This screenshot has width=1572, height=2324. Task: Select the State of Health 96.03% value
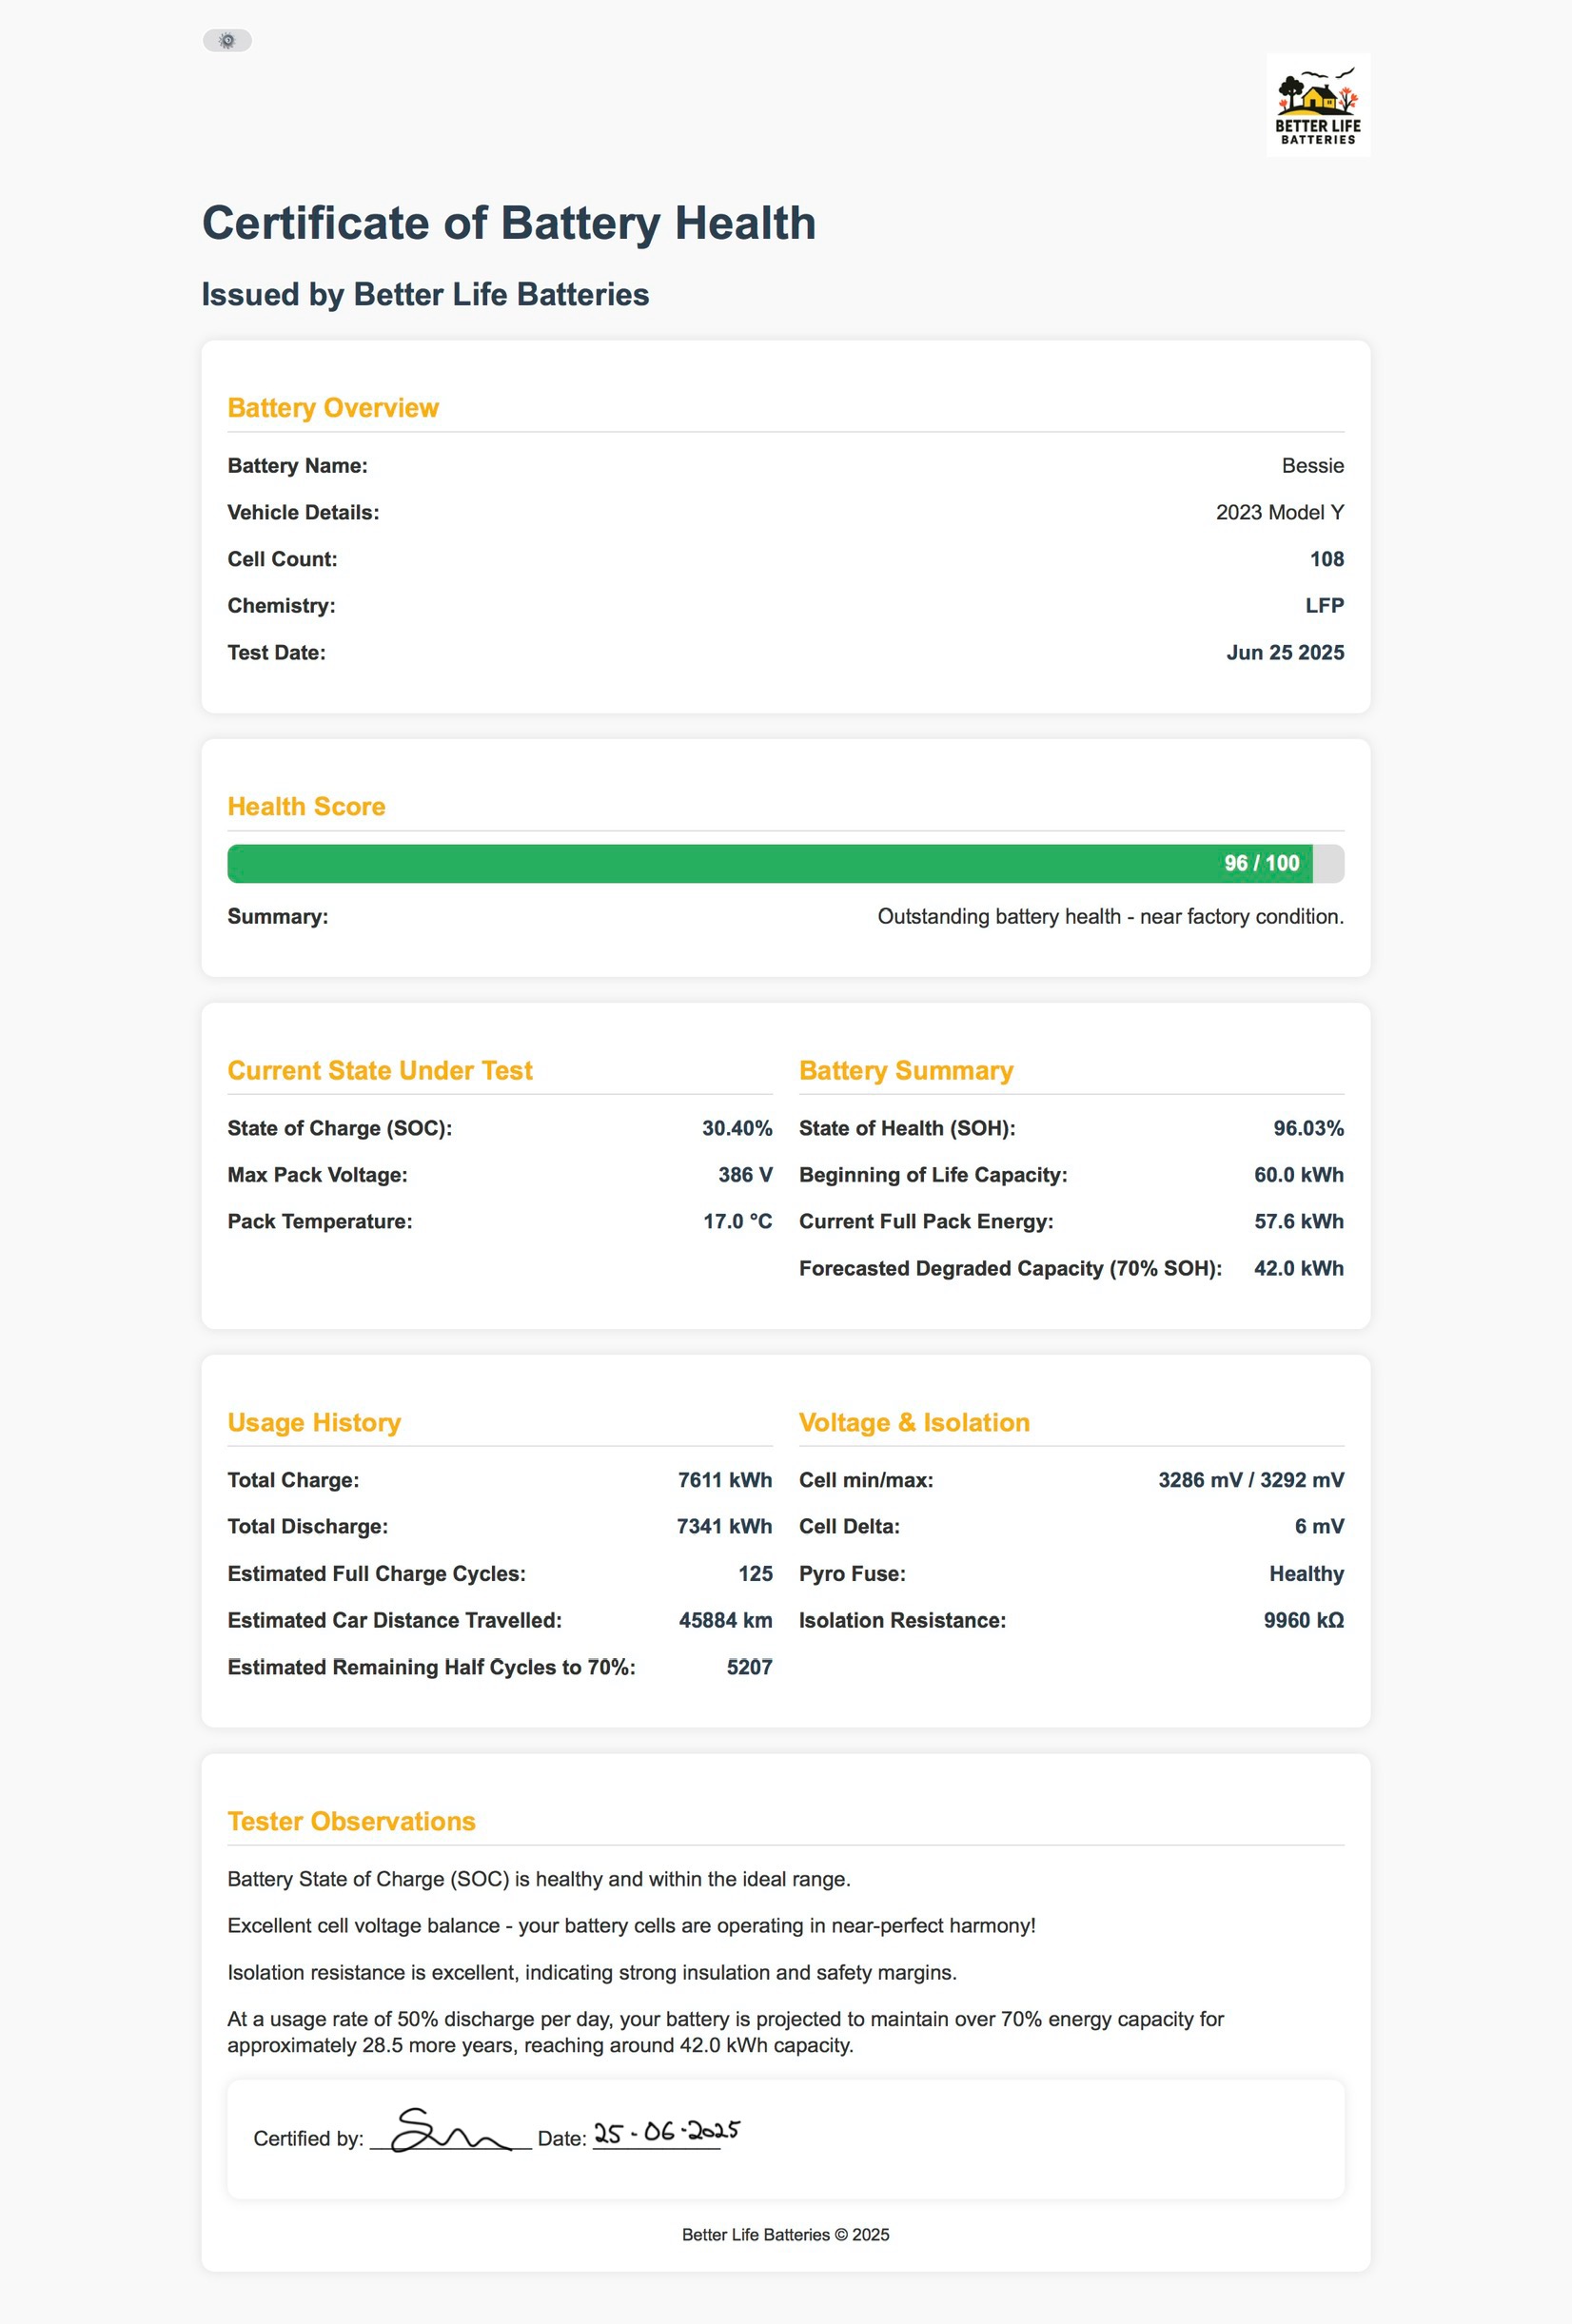click(x=1308, y=1128)
